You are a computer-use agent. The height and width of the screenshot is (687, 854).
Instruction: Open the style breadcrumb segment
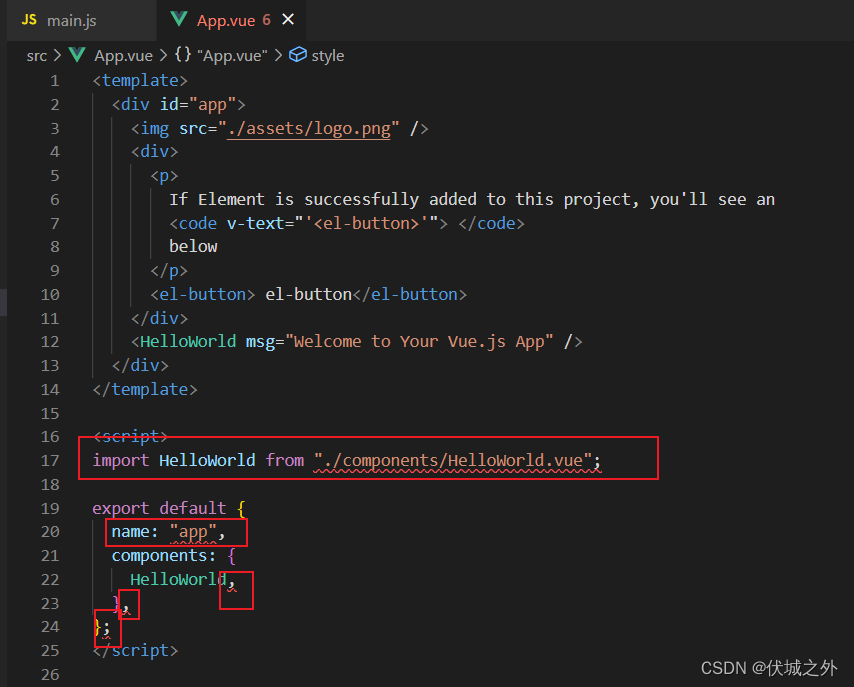pyautogui.click(x=327, y=56)
